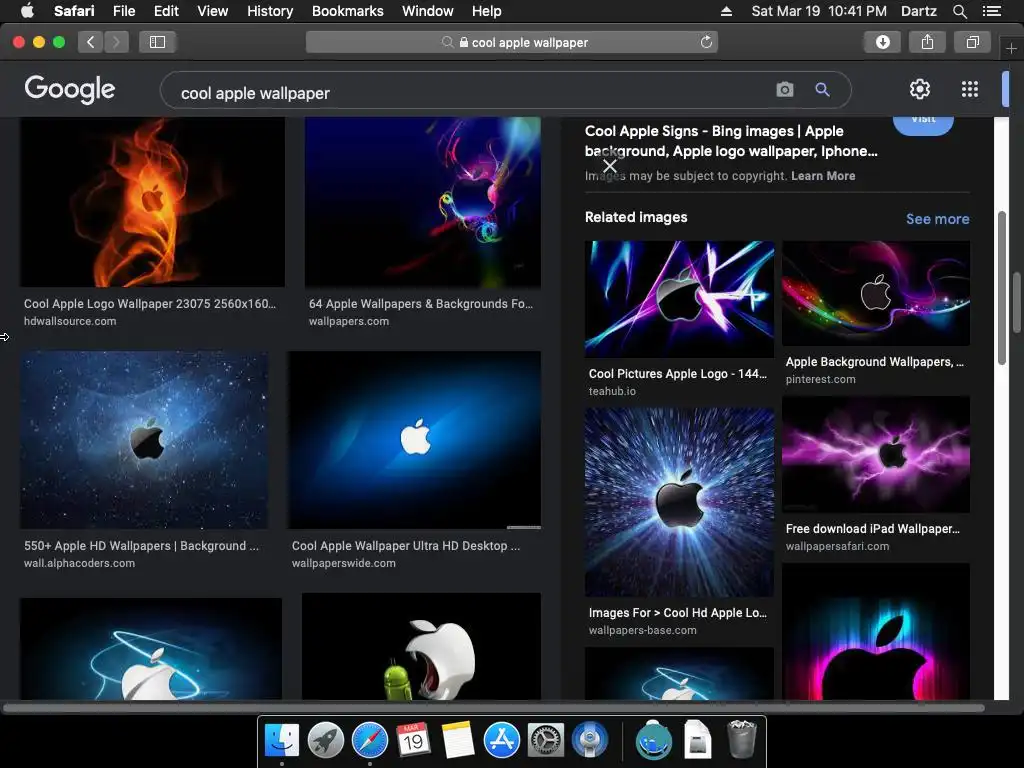Select the blue glow Apple wallpaper thumbnail

414,440
